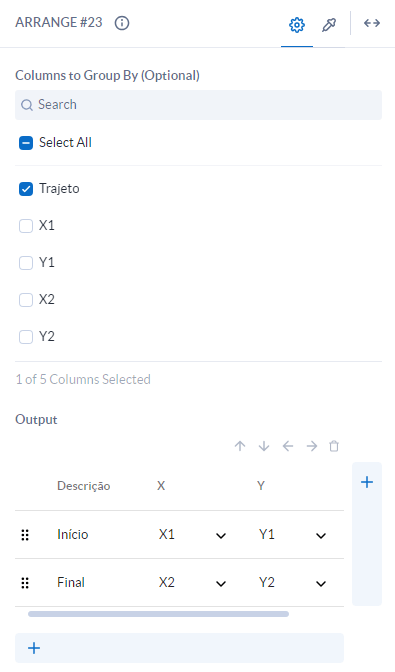Click the move left arrow in Output toolbar
Image resolution: width=395 pixels, height=672 pixels.
[288, 446]
